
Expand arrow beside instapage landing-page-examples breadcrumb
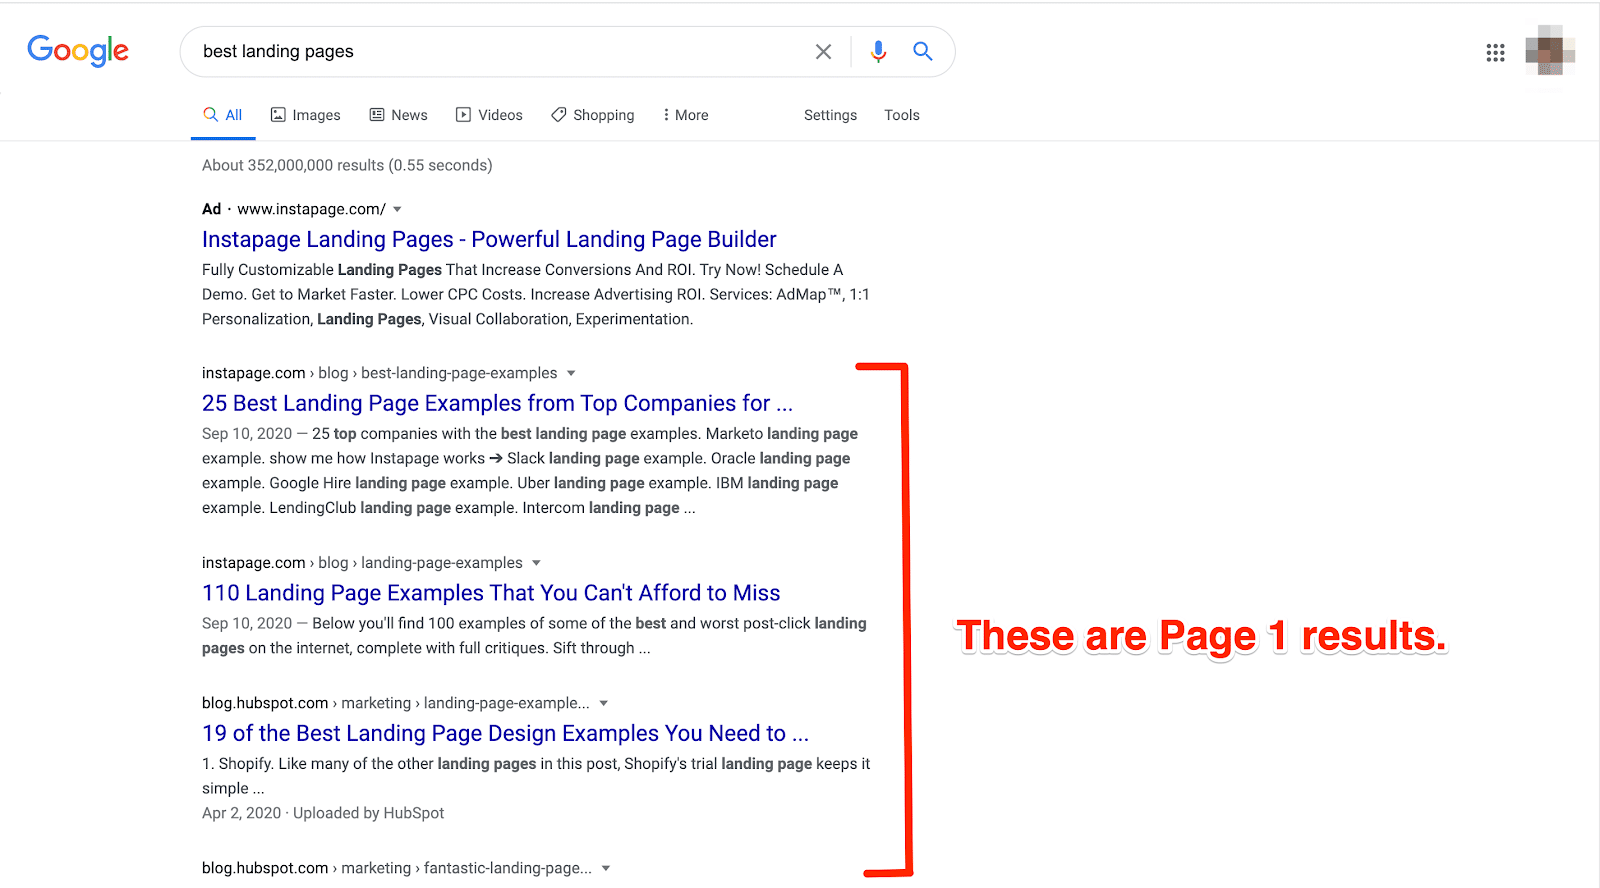coord(536,563)
